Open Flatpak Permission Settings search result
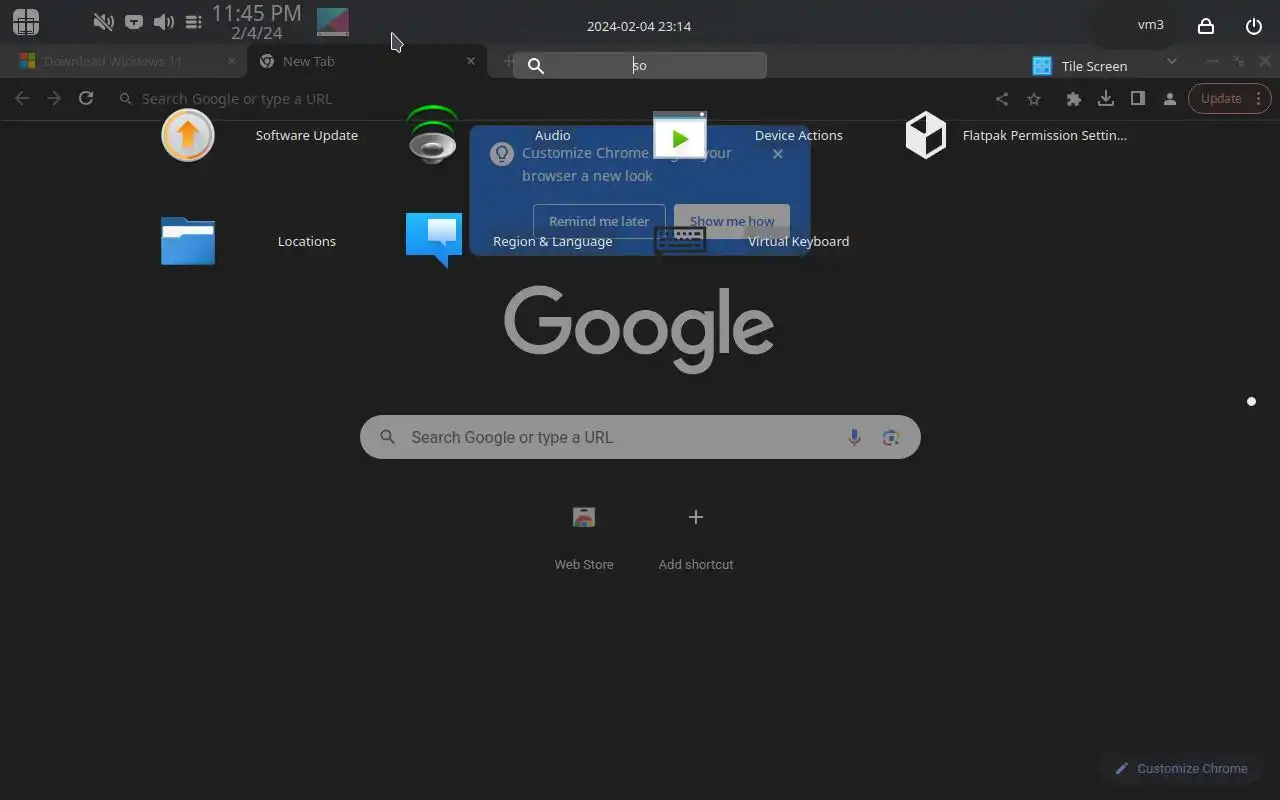The width and height of the screenshot is (1280, 800). 1015,135
